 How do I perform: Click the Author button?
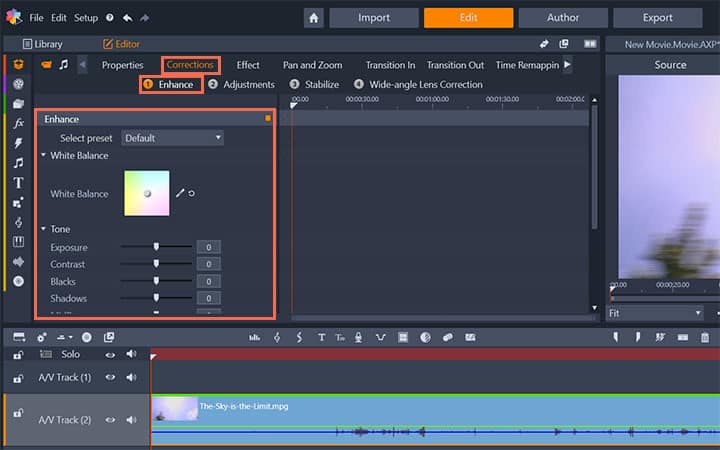563,18
